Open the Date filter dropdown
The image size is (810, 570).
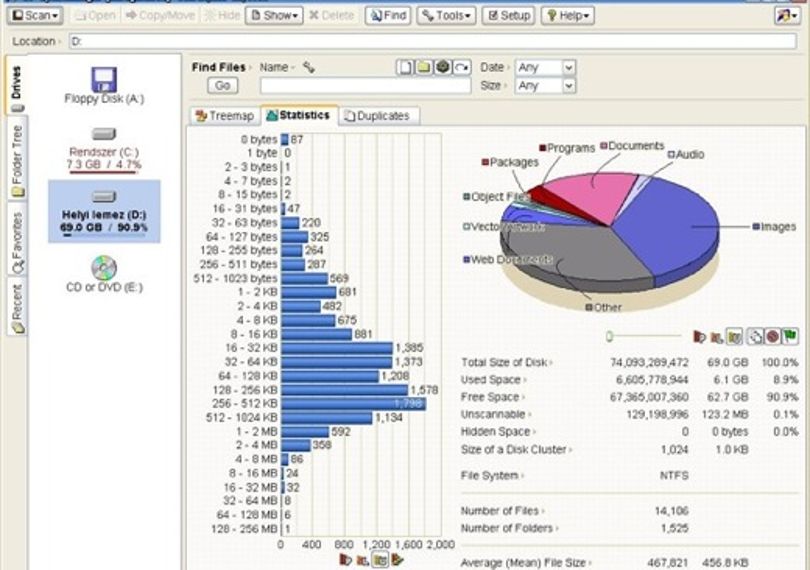pyautogui.click(x=546, y=67)
